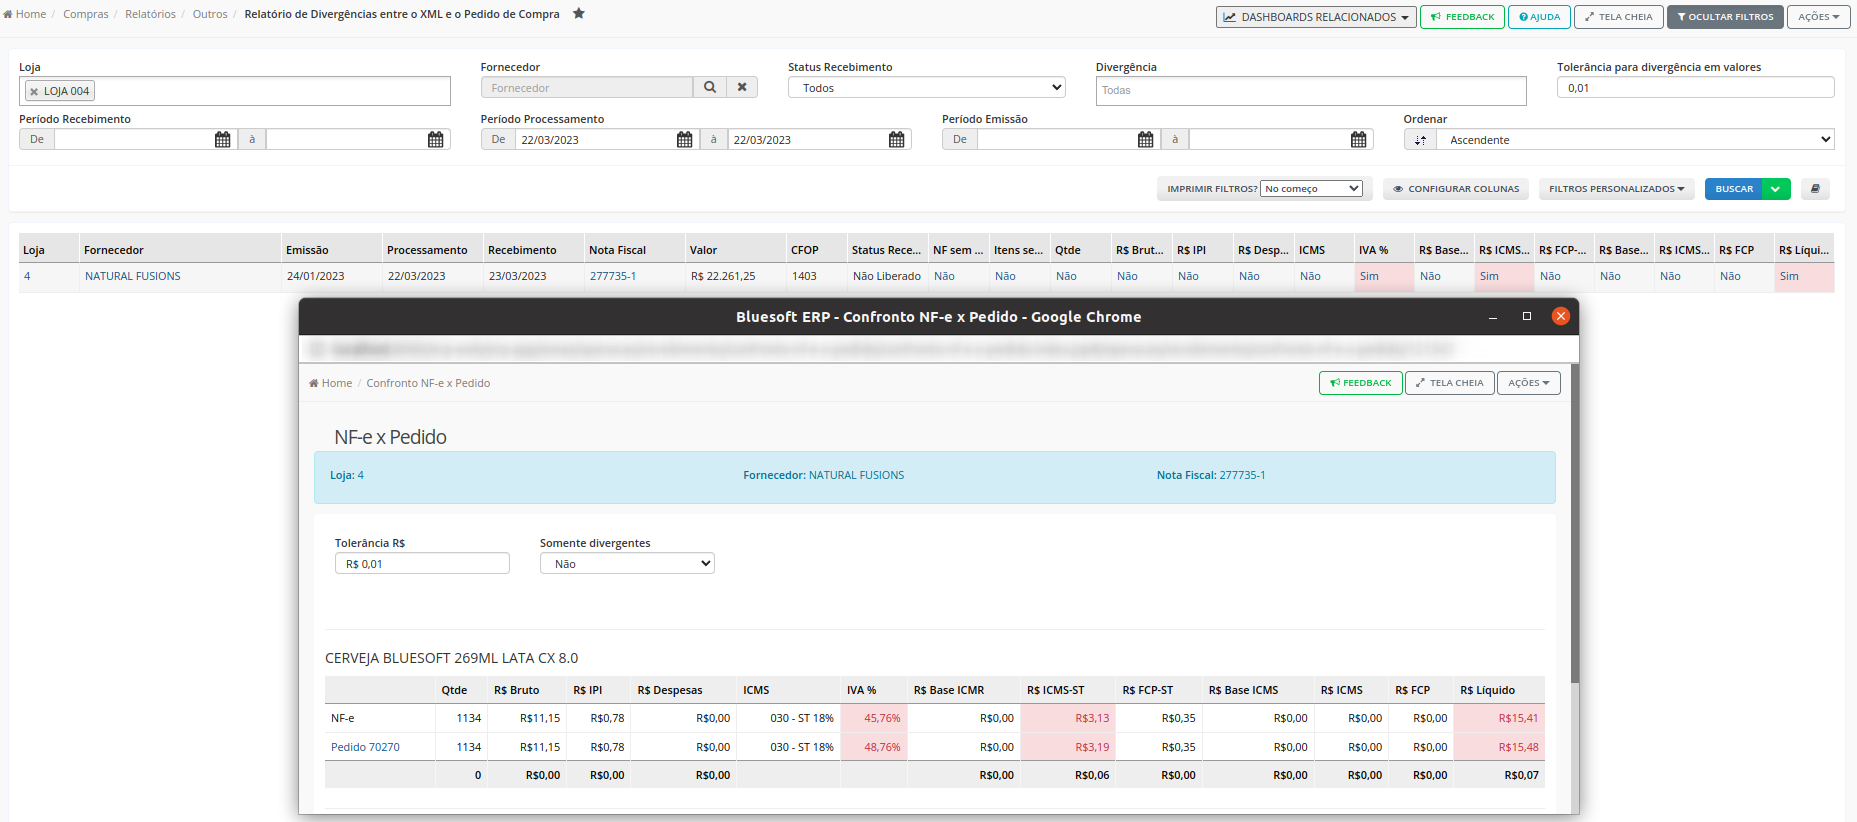Open the Dashboards Relacionados menu
Screen dimensions: 1857x822
[1316, 17]
